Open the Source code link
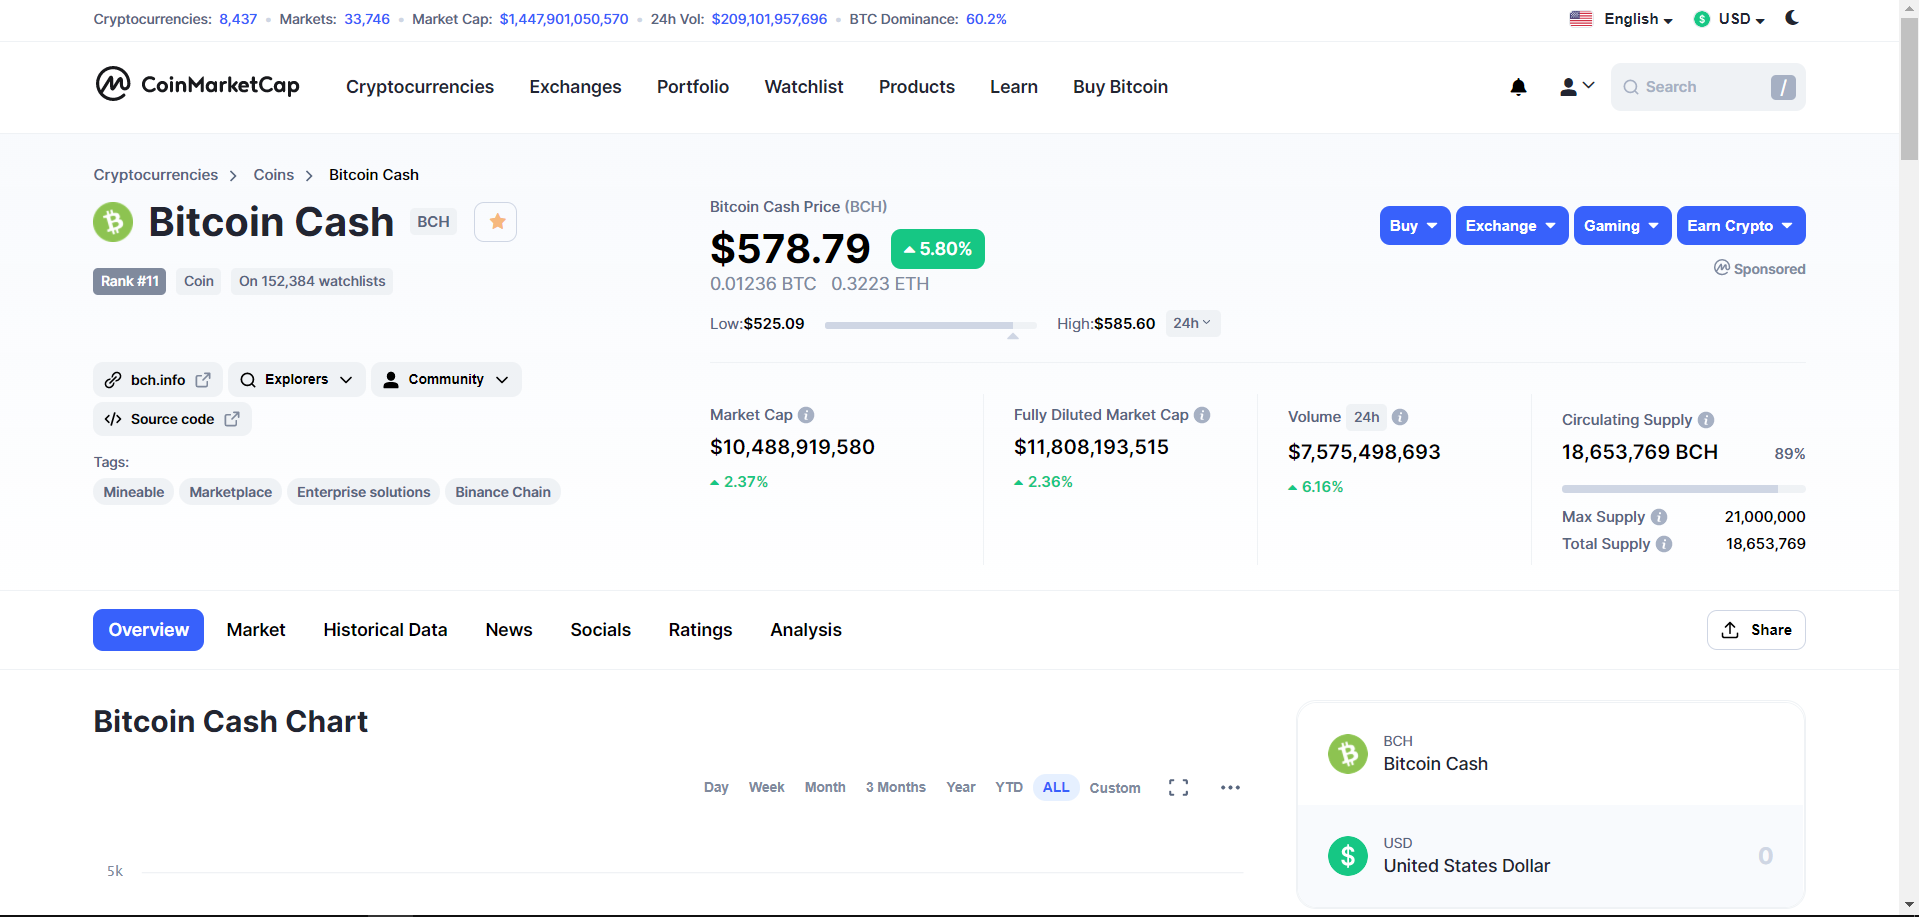 tap(172, 419)
